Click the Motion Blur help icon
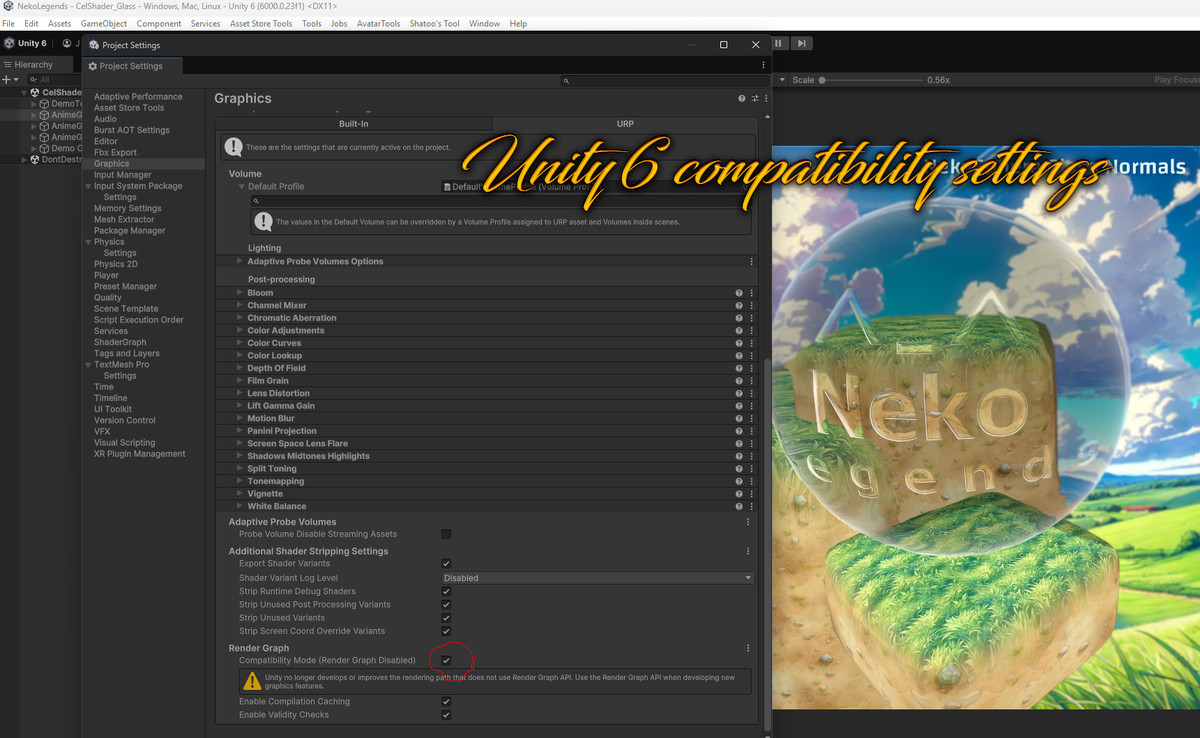Viewport: 1200px width, 738px height. click(x=739, y=418)
